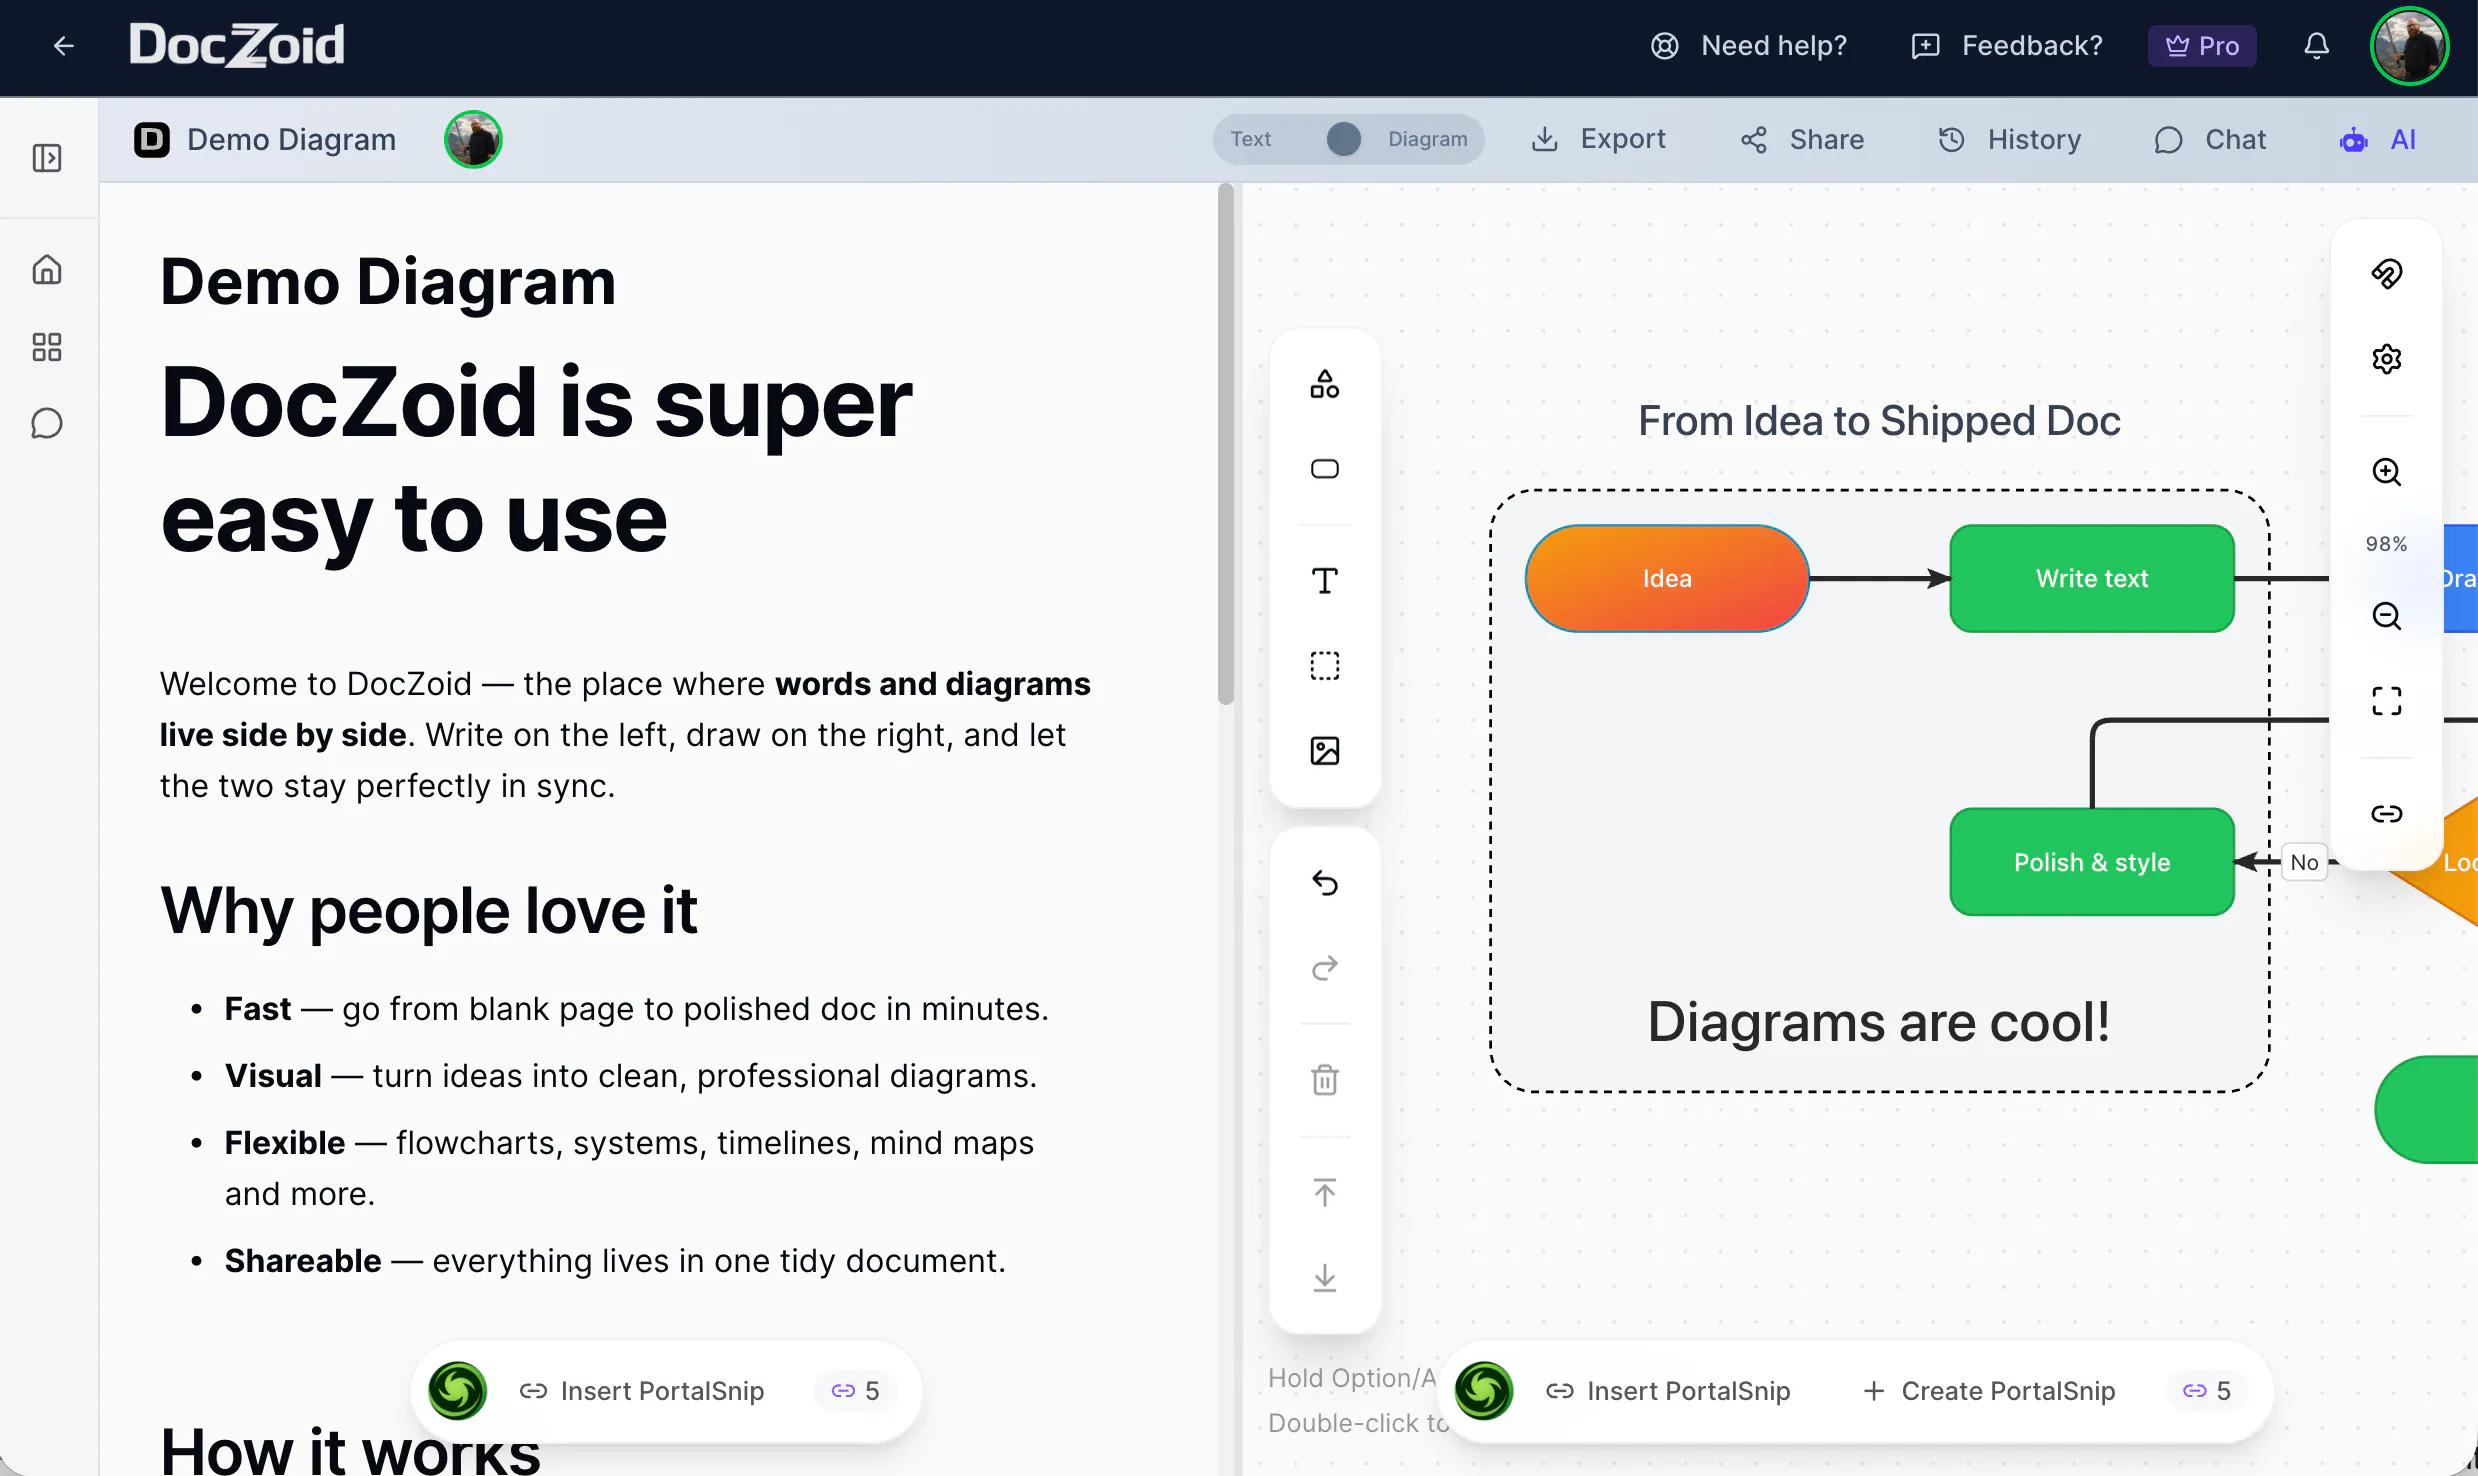The image size is (2478, 1476).
Task: Select the Polish & style node
Action: click(2092, 862)
